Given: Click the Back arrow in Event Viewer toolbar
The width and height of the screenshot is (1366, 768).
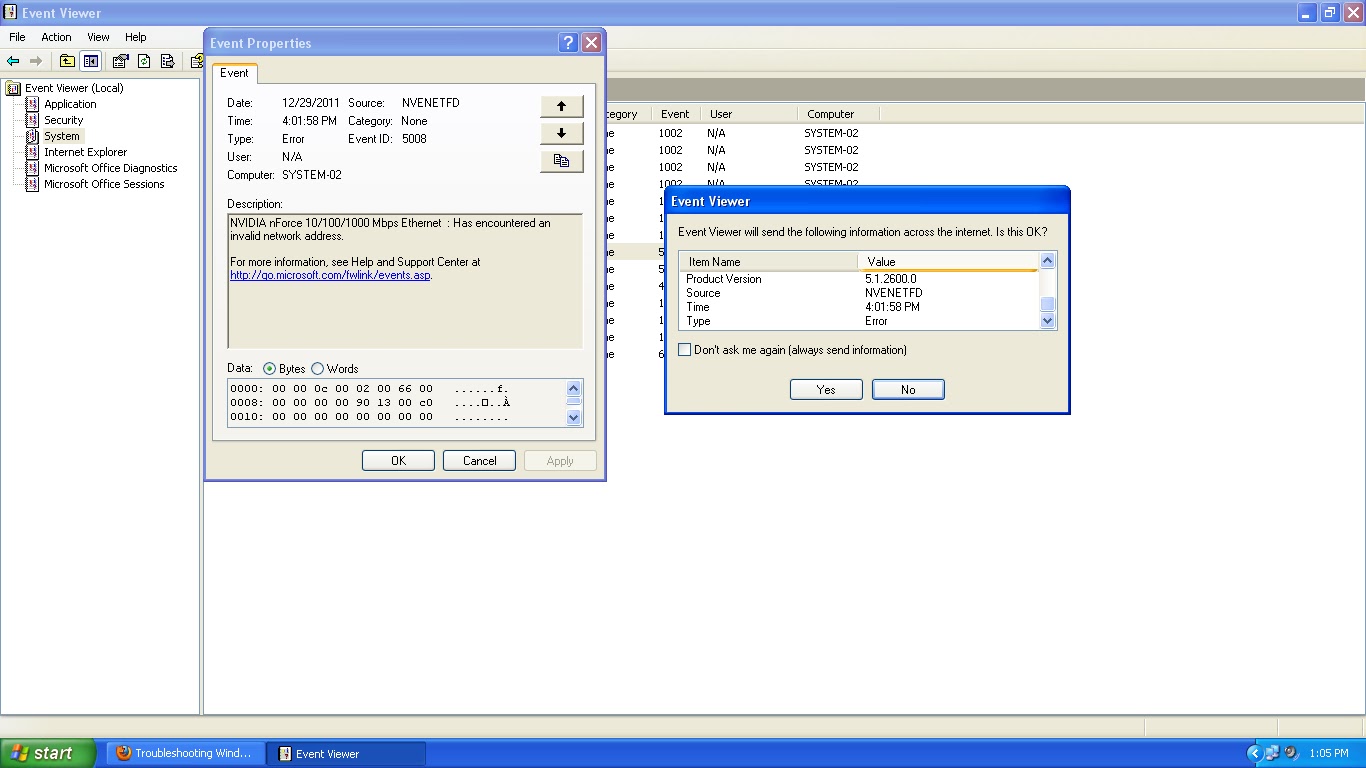Looking at the screenshot, I should (x=13, y=61).
